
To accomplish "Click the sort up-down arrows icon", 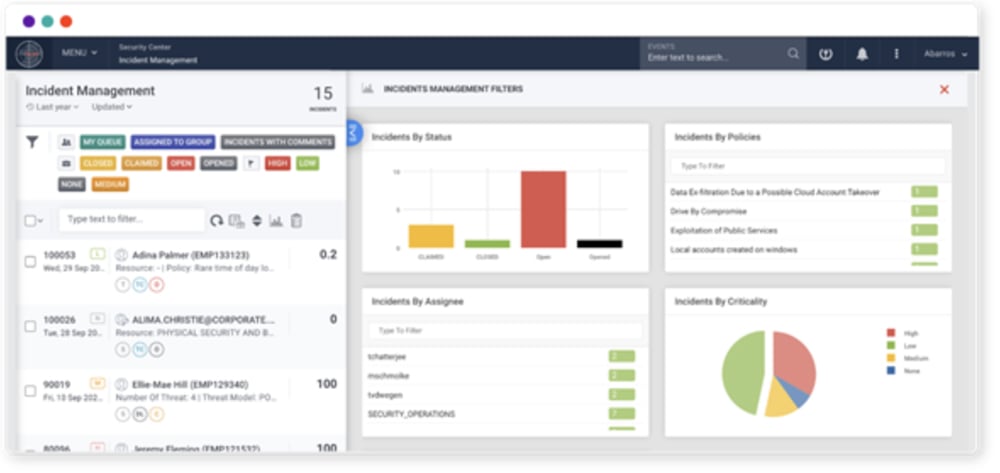I will point(256,221).
